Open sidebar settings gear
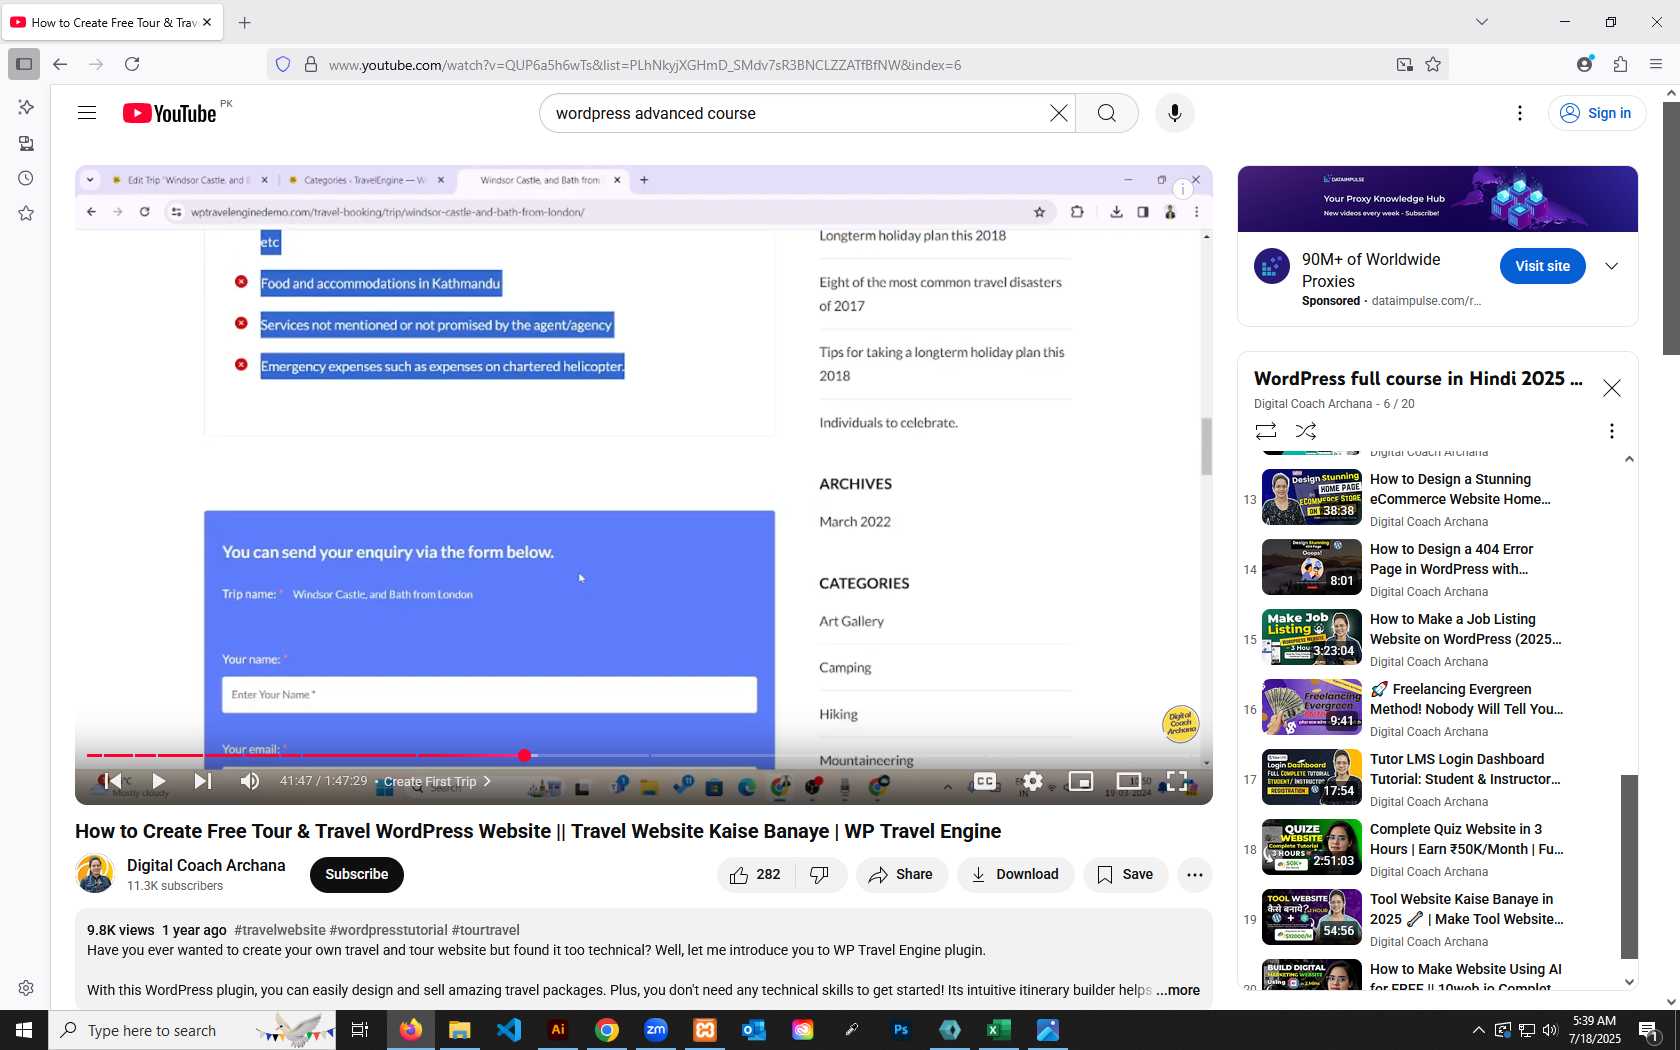The height and width of the screenshot is (1050, 1680). [26, 988]
